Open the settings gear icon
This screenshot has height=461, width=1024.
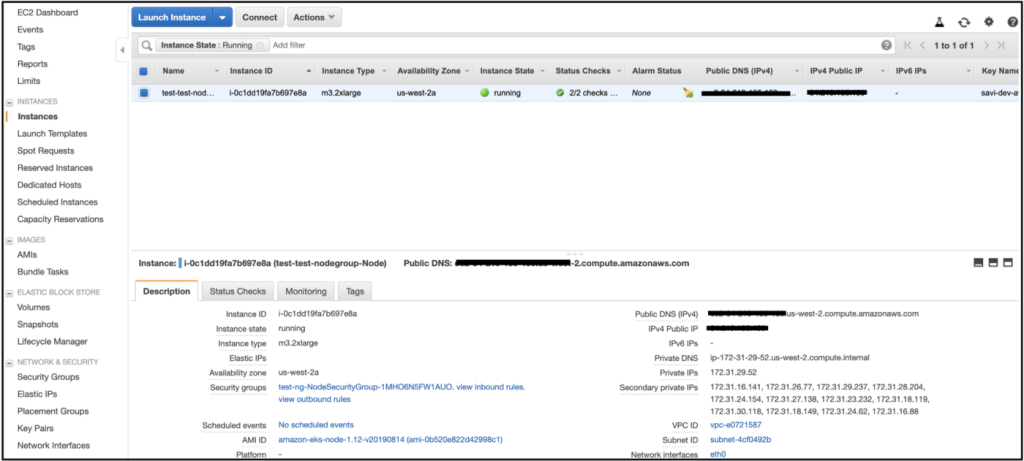click(x=989, y=22)
